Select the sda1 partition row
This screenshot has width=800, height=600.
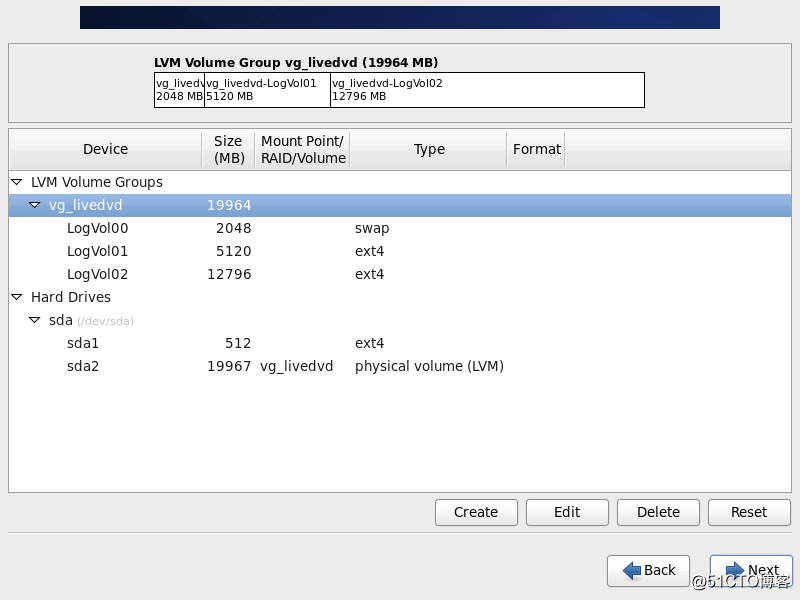click(400, 343)
